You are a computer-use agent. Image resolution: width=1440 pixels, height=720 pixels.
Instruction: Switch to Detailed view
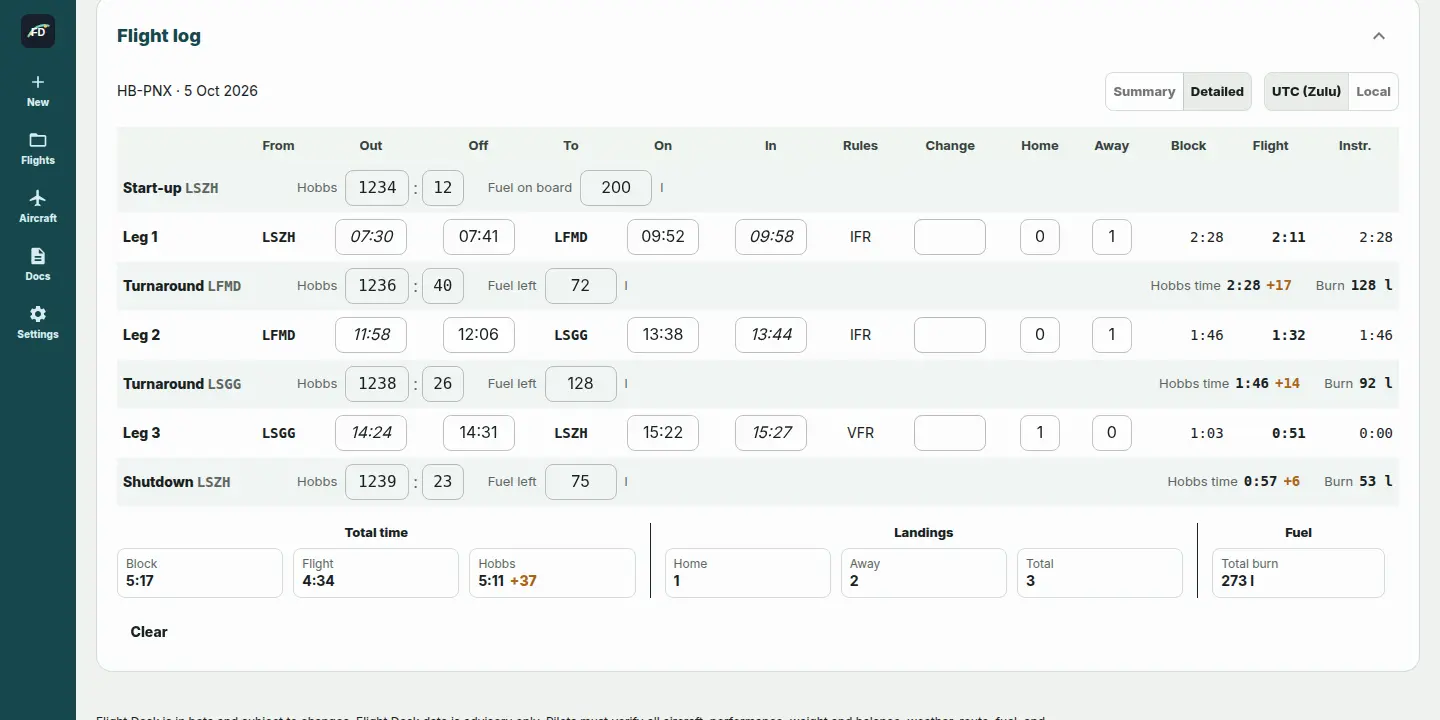1217,91
